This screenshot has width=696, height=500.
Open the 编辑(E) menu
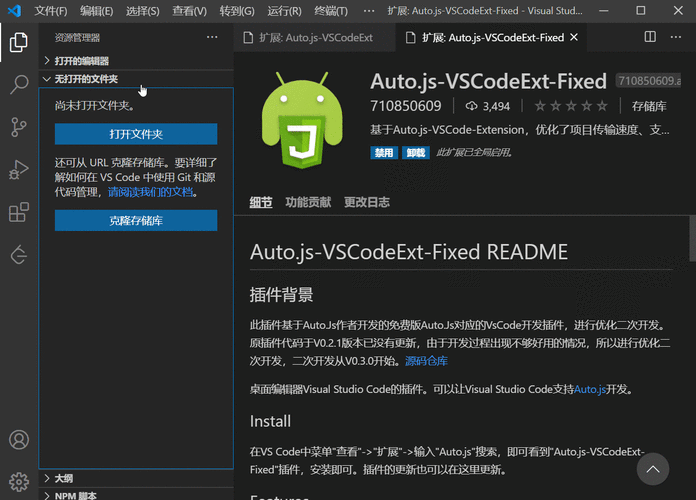(97, 11)
